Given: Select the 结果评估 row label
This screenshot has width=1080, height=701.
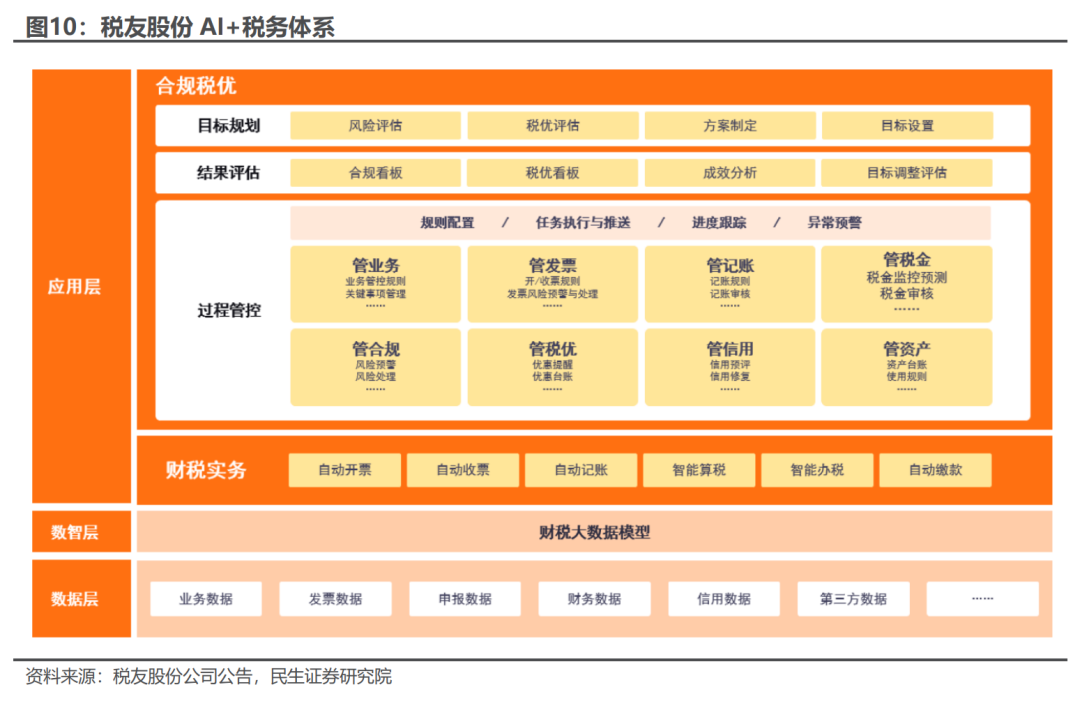Looking at the screenshot, I should 229,173.
